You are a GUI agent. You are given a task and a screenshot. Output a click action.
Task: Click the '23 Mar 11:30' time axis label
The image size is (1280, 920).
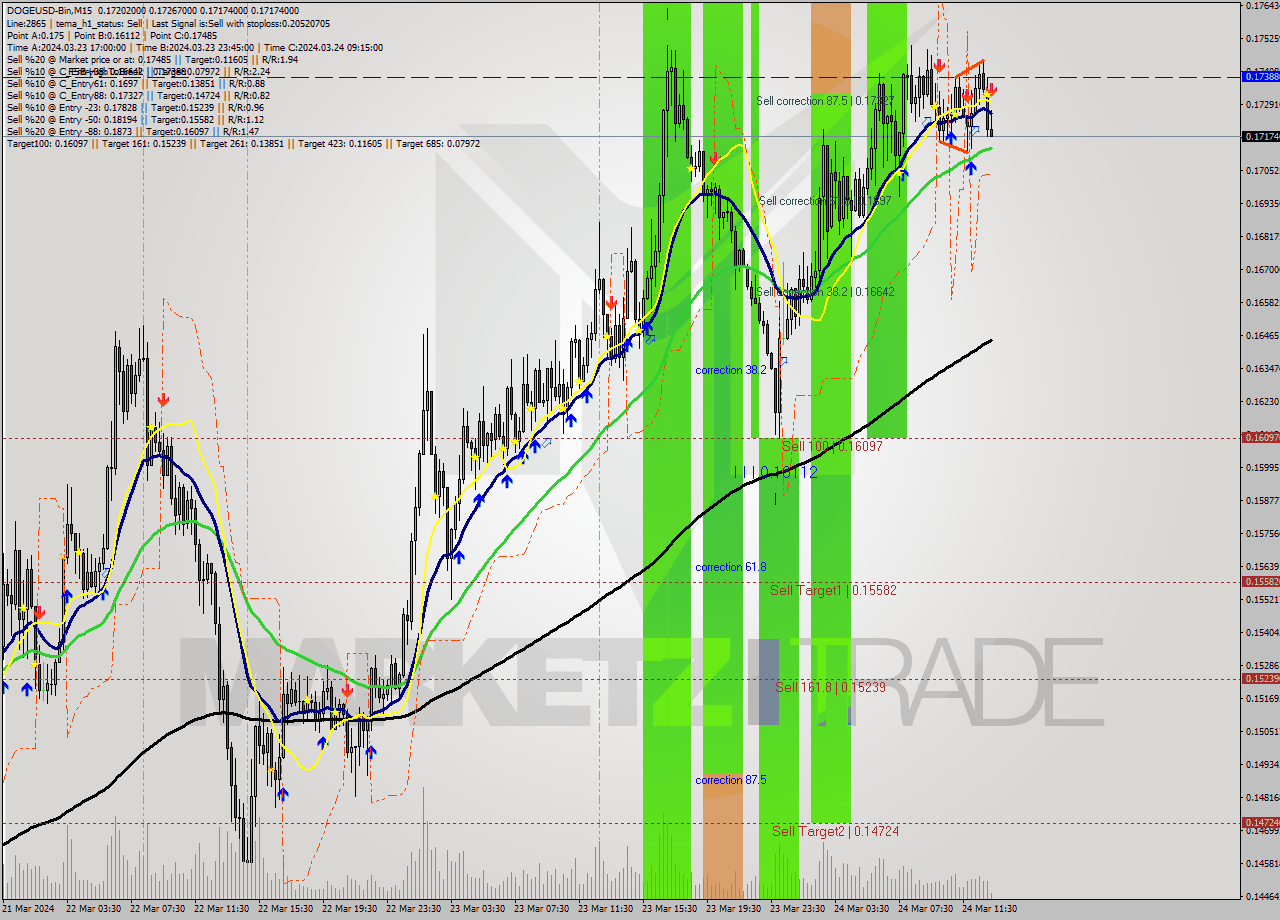tap(605, 909)
